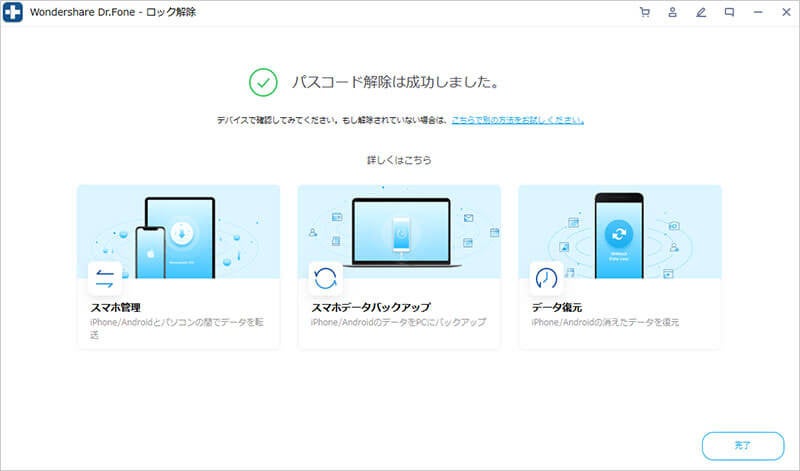The height and width of the screenshot is (471, 800).
Task: Click the Wondershare Dr.Fone - ロック解除 title text
Action: coord(113,12)
